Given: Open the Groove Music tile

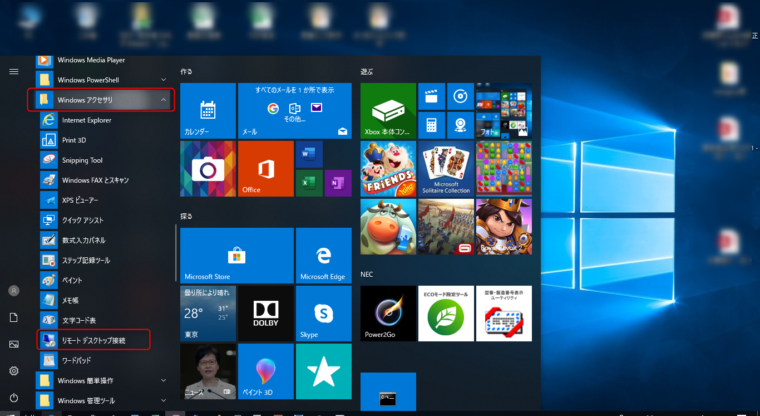Looking at the screenshot, I should pyautogui.click(x=460, y=96).
